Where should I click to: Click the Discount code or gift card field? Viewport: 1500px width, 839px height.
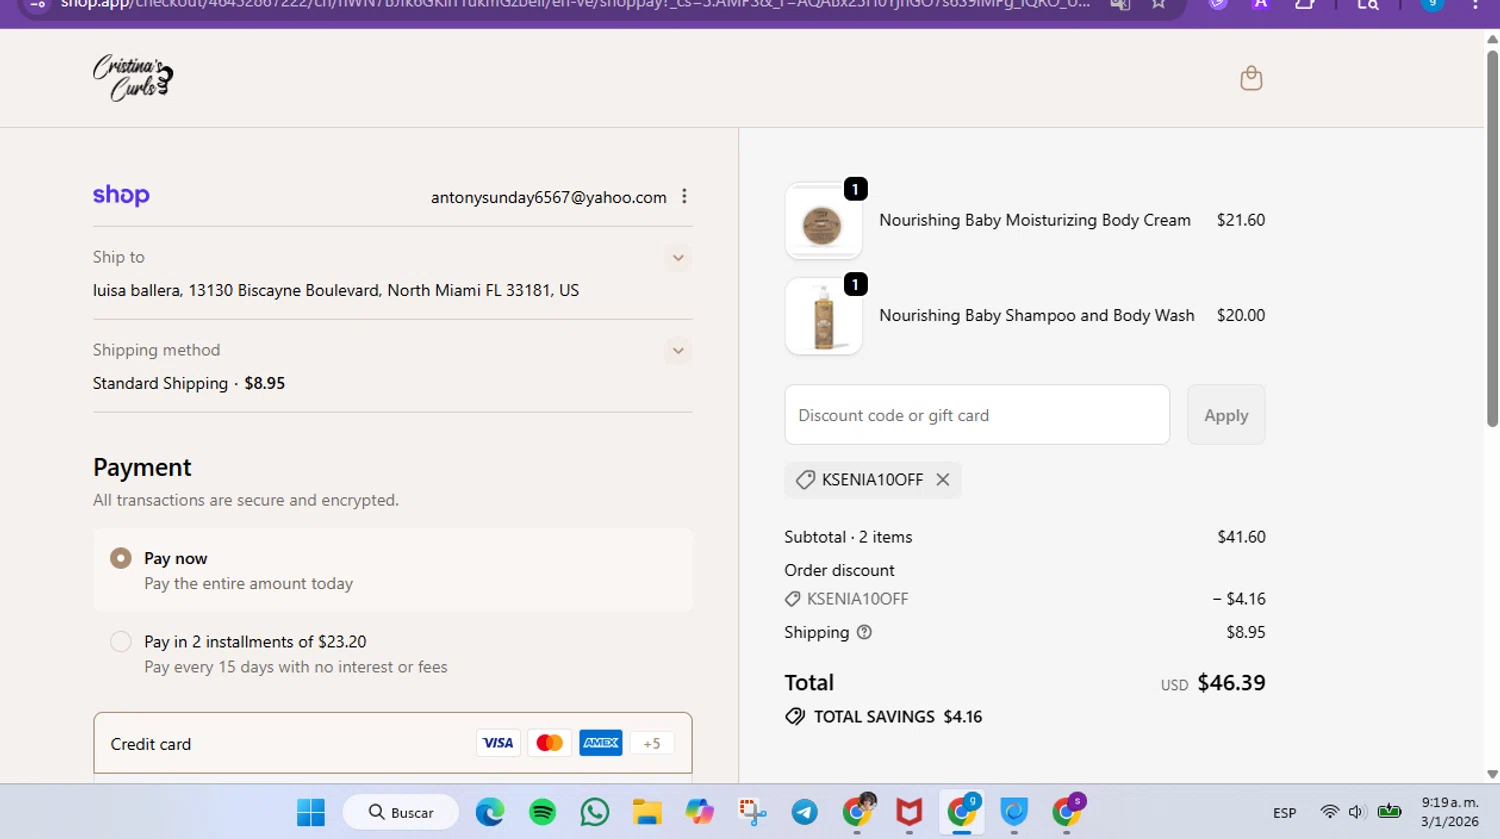(977, 415)
